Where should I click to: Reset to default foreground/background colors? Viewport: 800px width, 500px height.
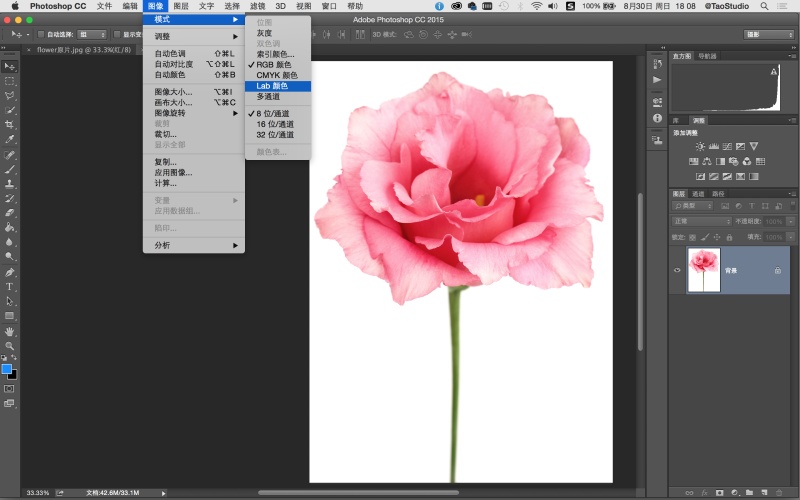(4, 358)
